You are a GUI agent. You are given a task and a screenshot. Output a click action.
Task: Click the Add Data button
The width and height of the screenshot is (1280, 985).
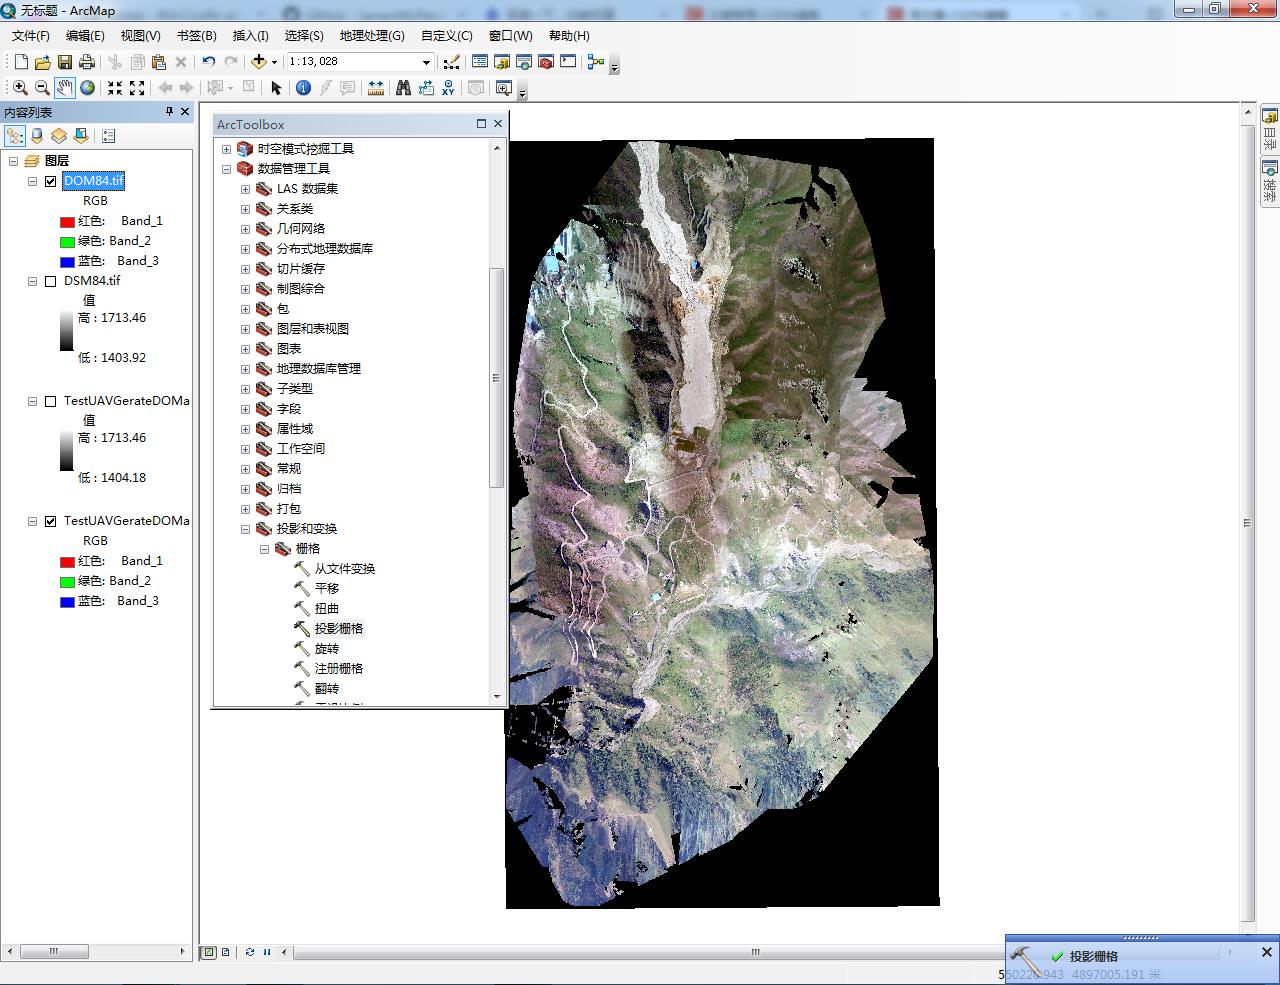[x=258, y=62]
